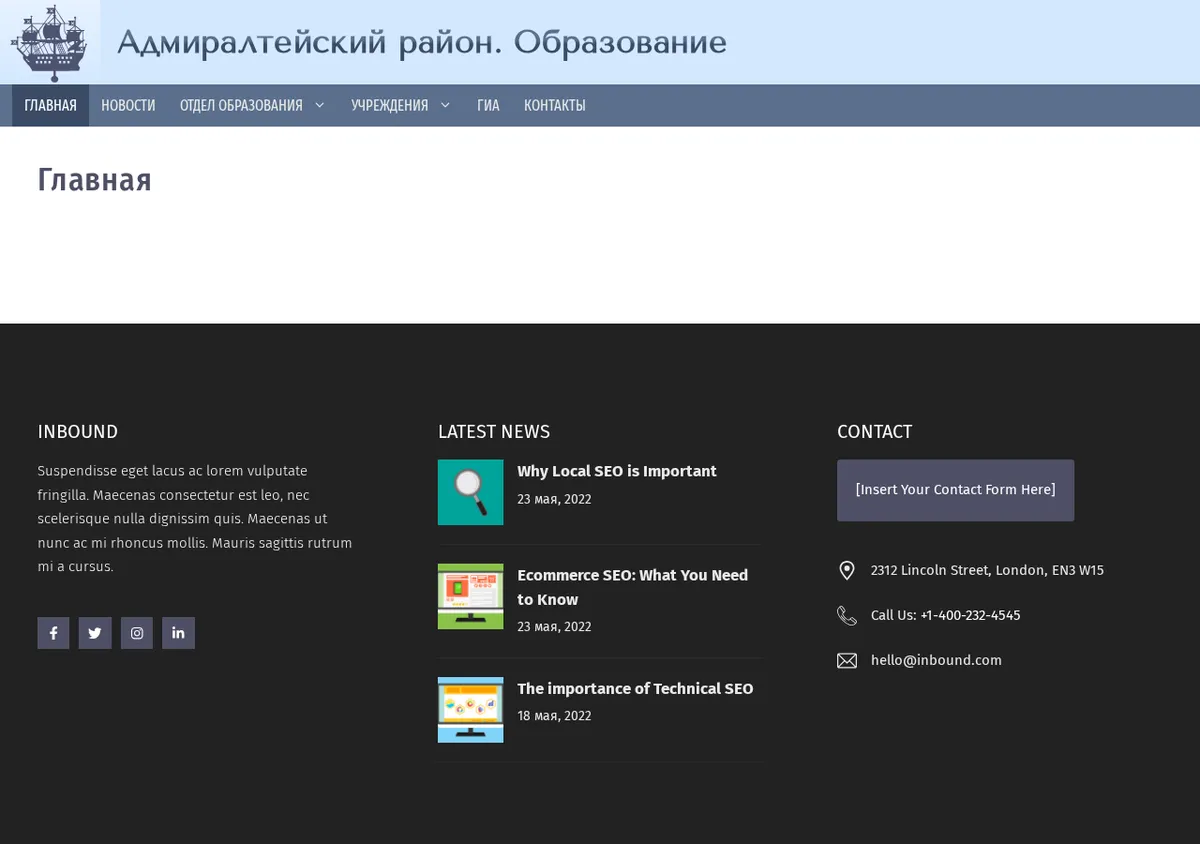Open the Facebook social icon
The image size is (1200, 844).
click(53, 633)
